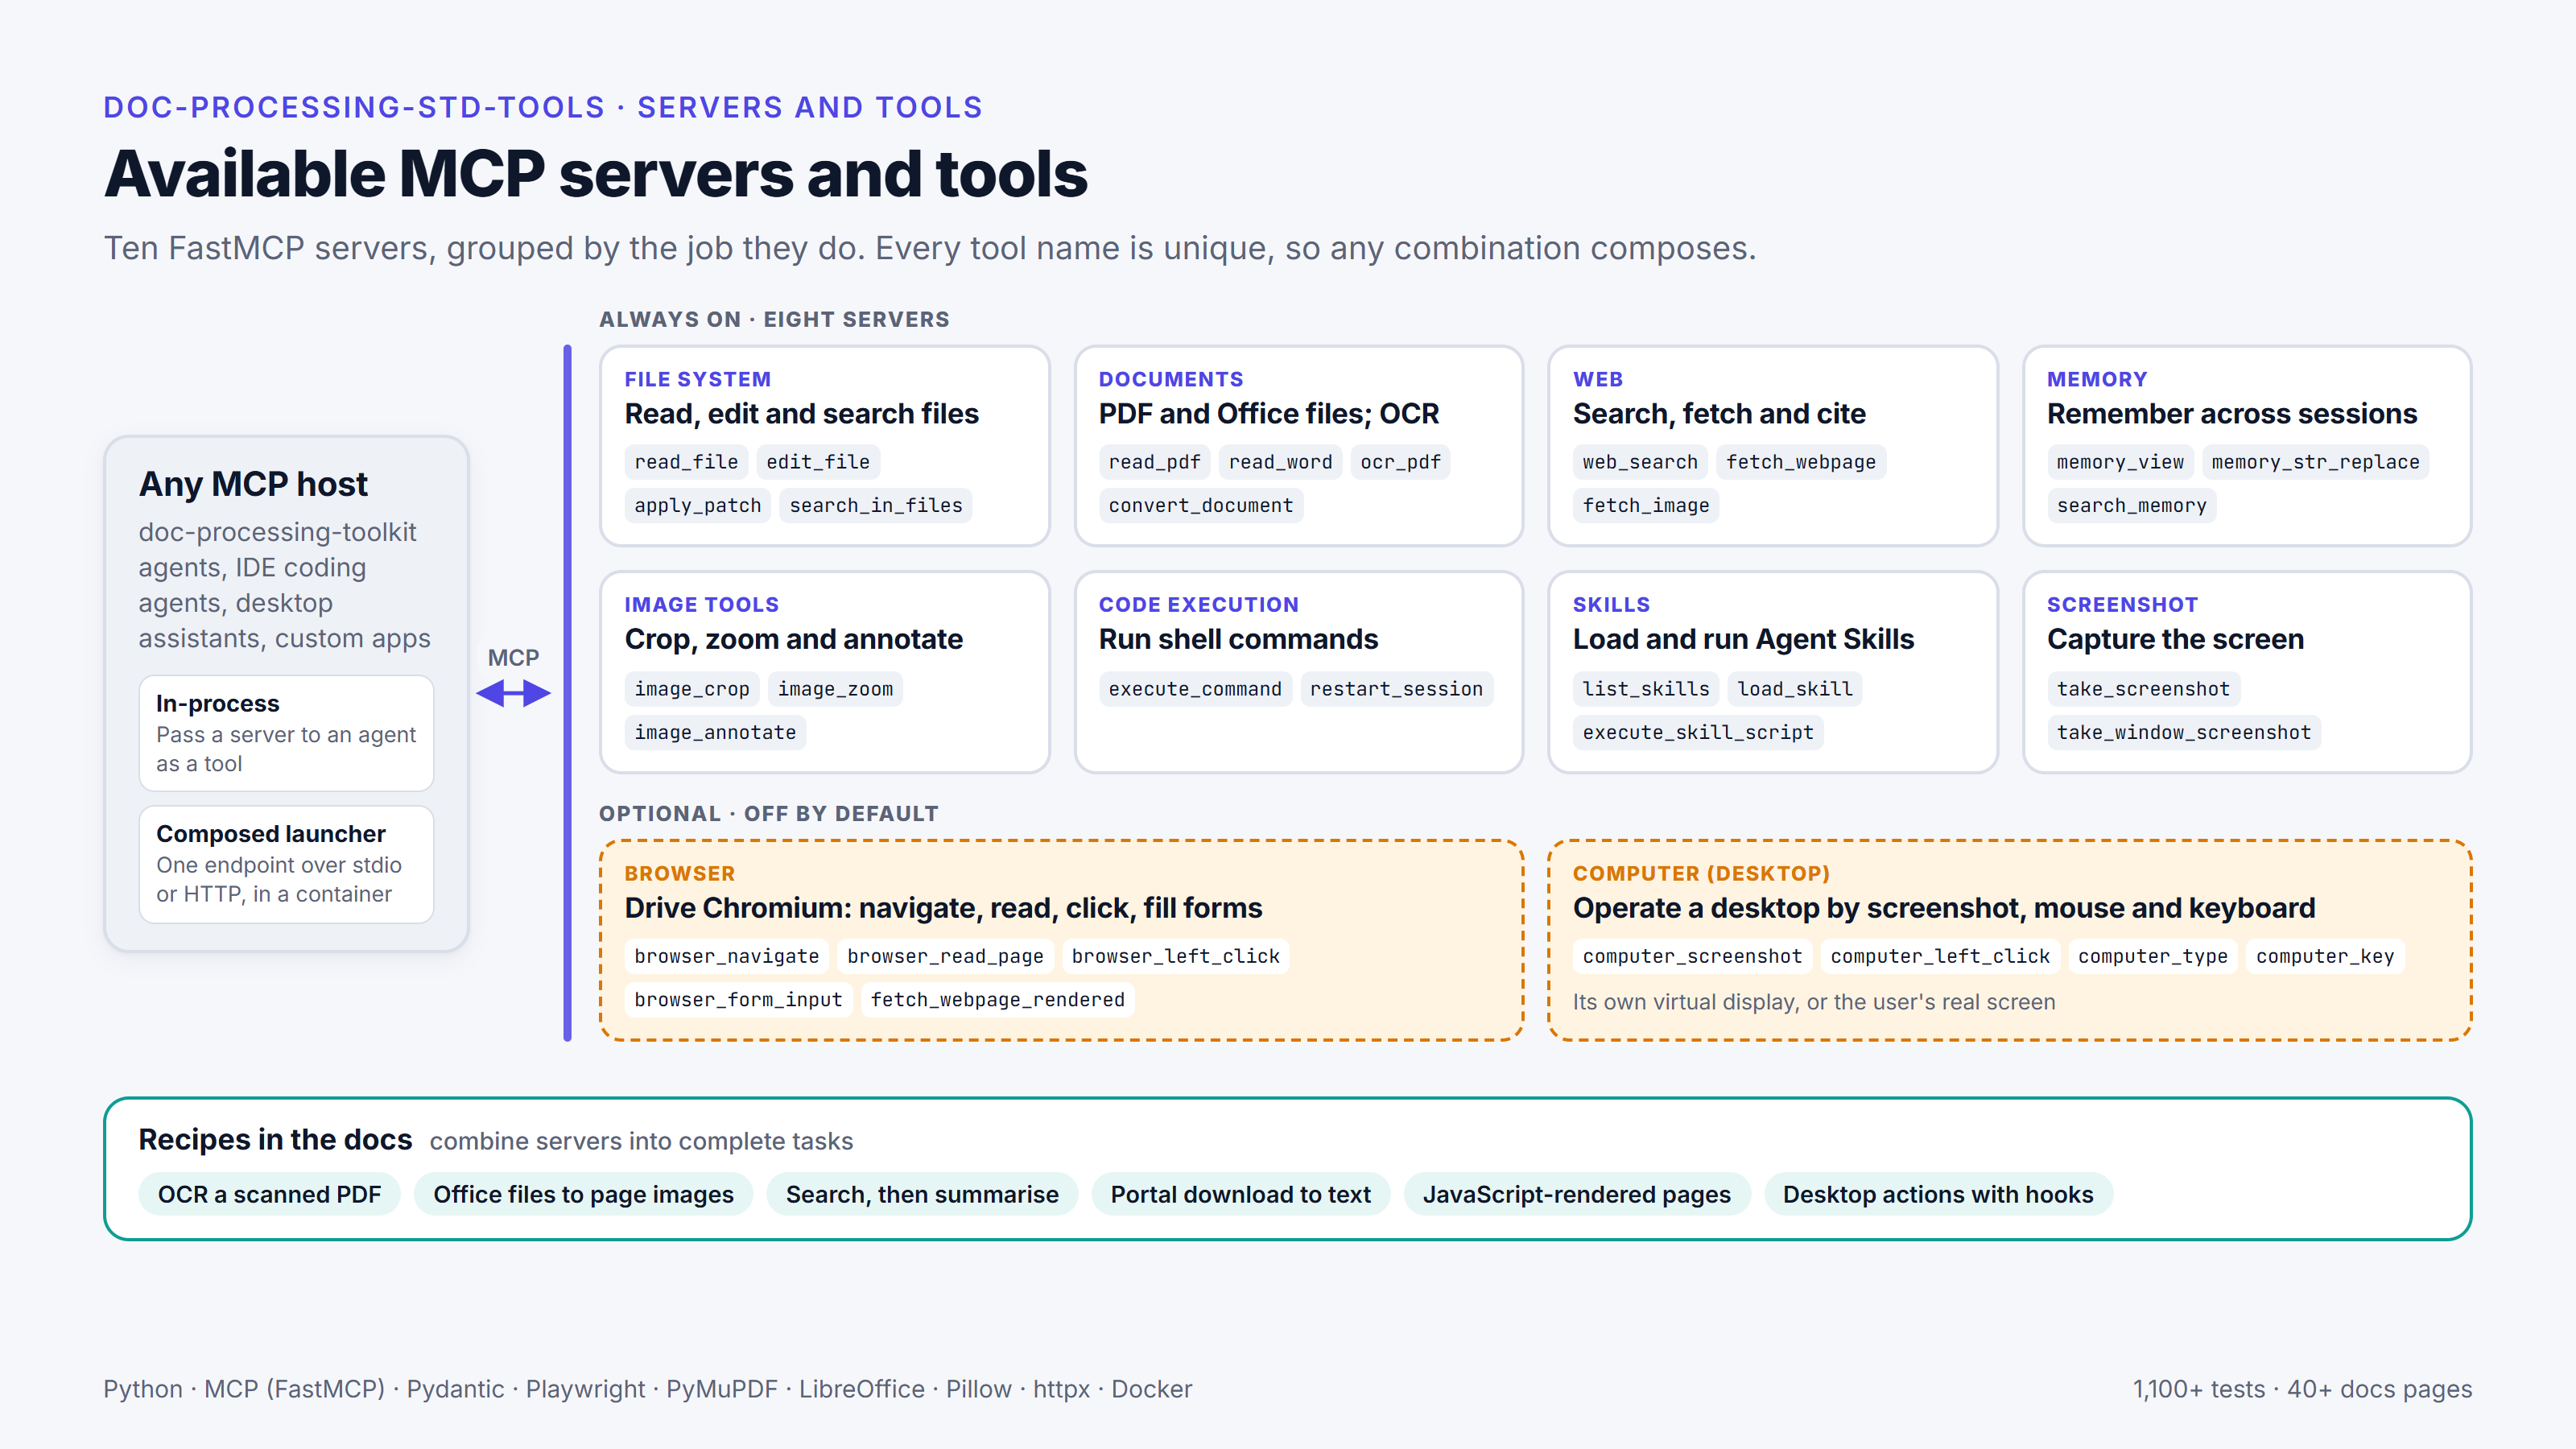
Task: Select the browser_read_page chip
Action: click(945, 957)
